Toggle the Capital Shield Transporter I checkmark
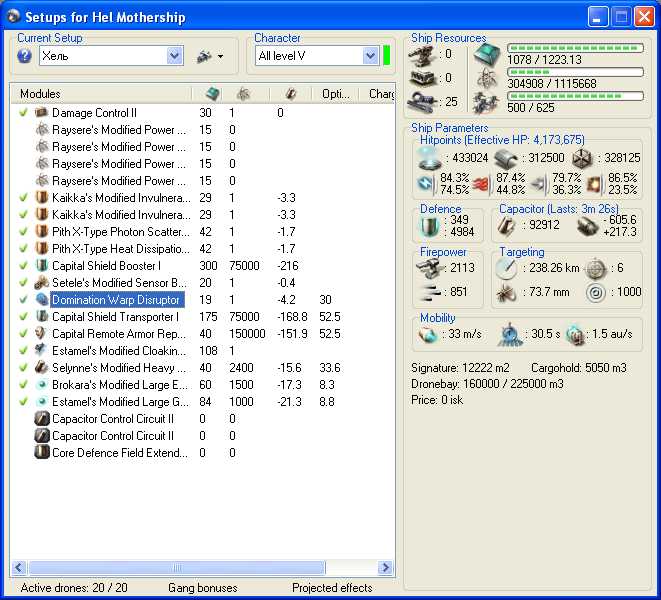The width and height of the screenshot is (661, 600). [23, 317]
